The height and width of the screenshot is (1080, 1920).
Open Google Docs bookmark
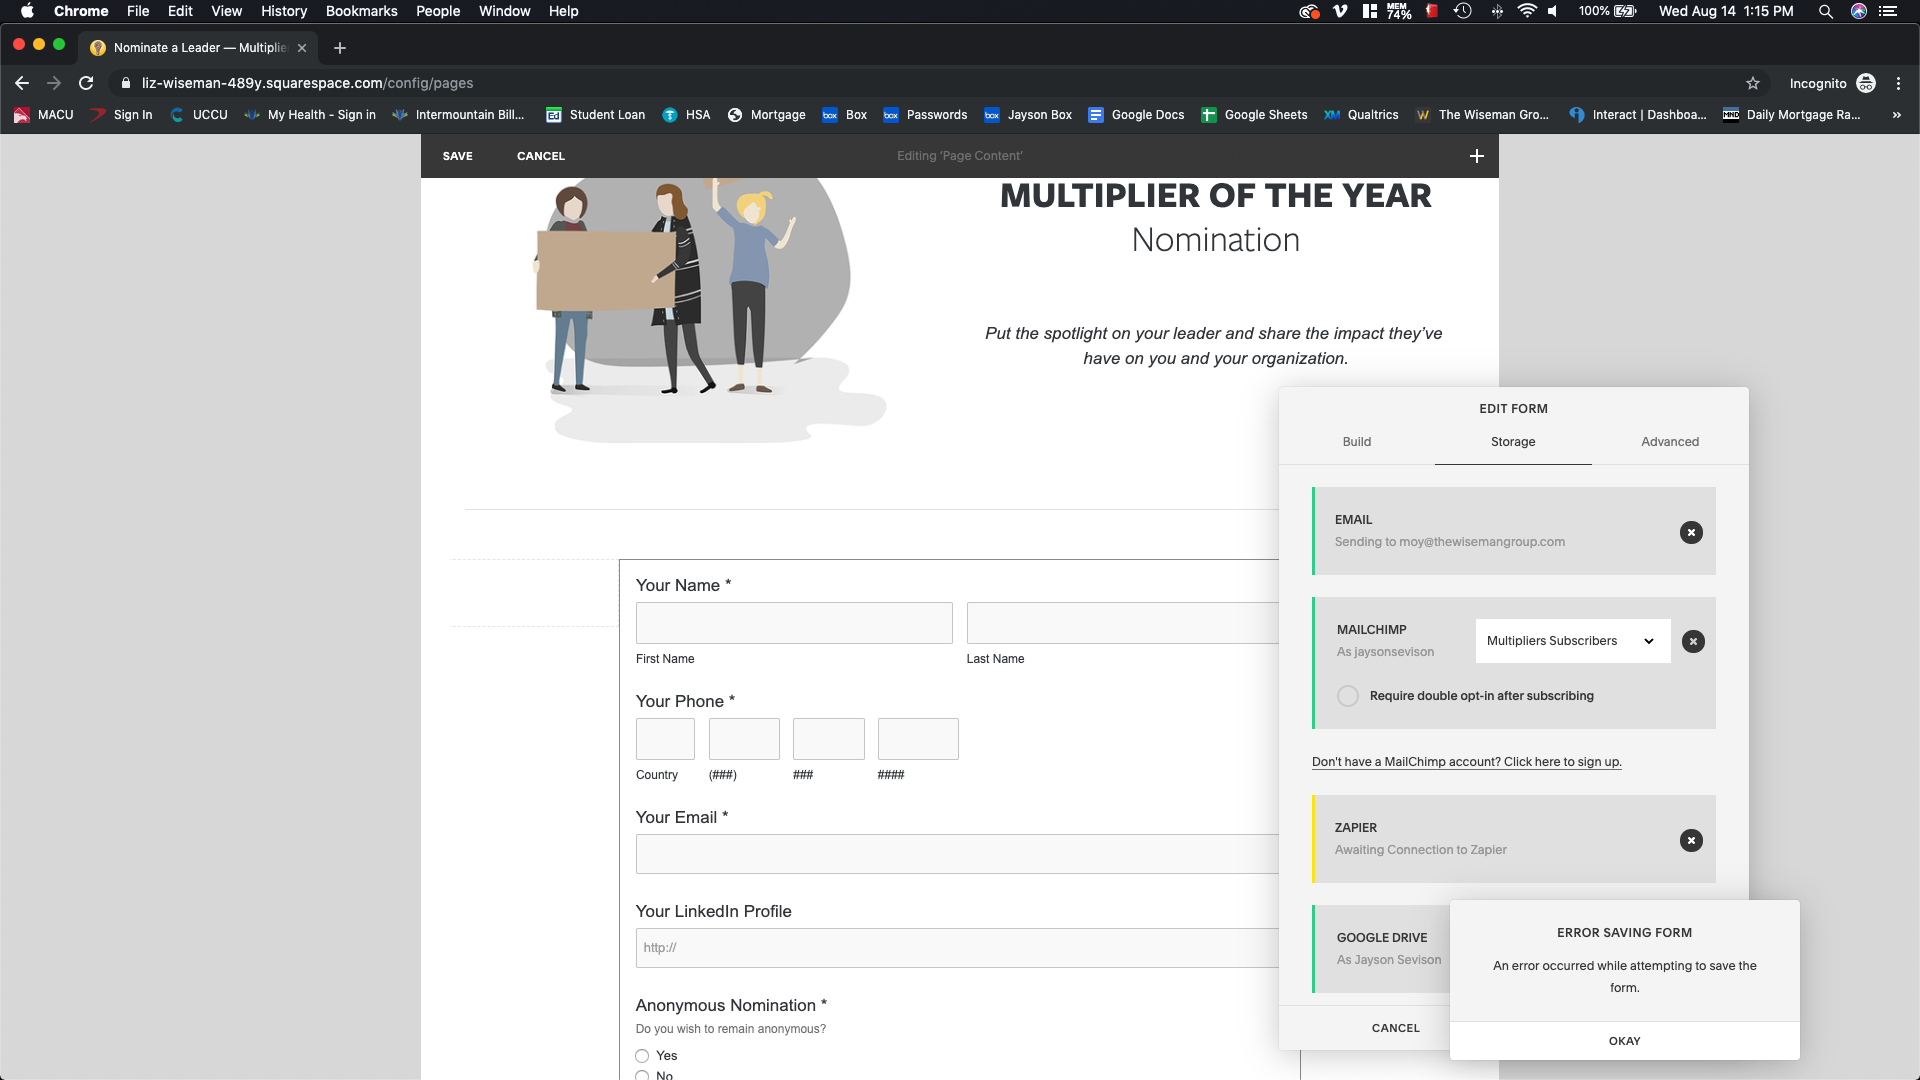(x=1136, y=115)
